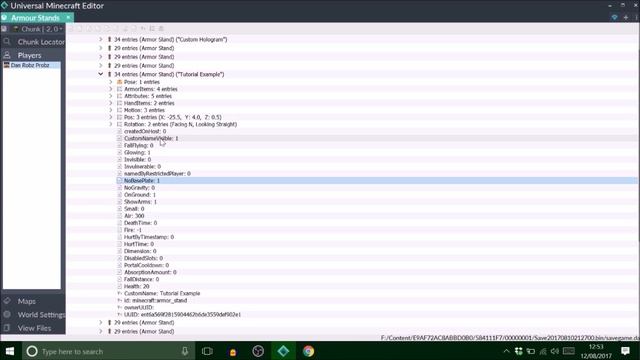640x360 pixels.
Task: Expand the Attributes: 5 entries node
Action: [x=111, y=96]
